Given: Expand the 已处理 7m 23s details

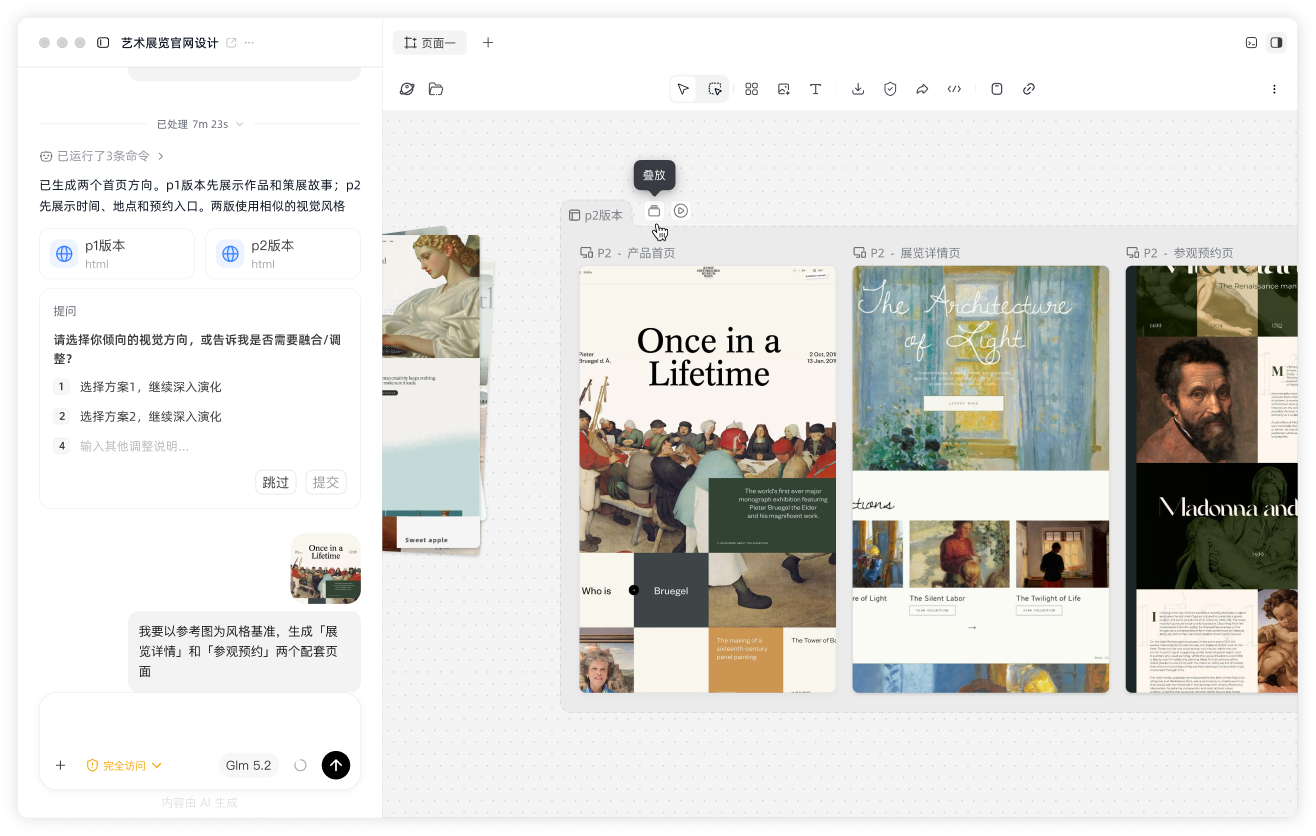Looking at the screenshot, I should tap(200, 124).
